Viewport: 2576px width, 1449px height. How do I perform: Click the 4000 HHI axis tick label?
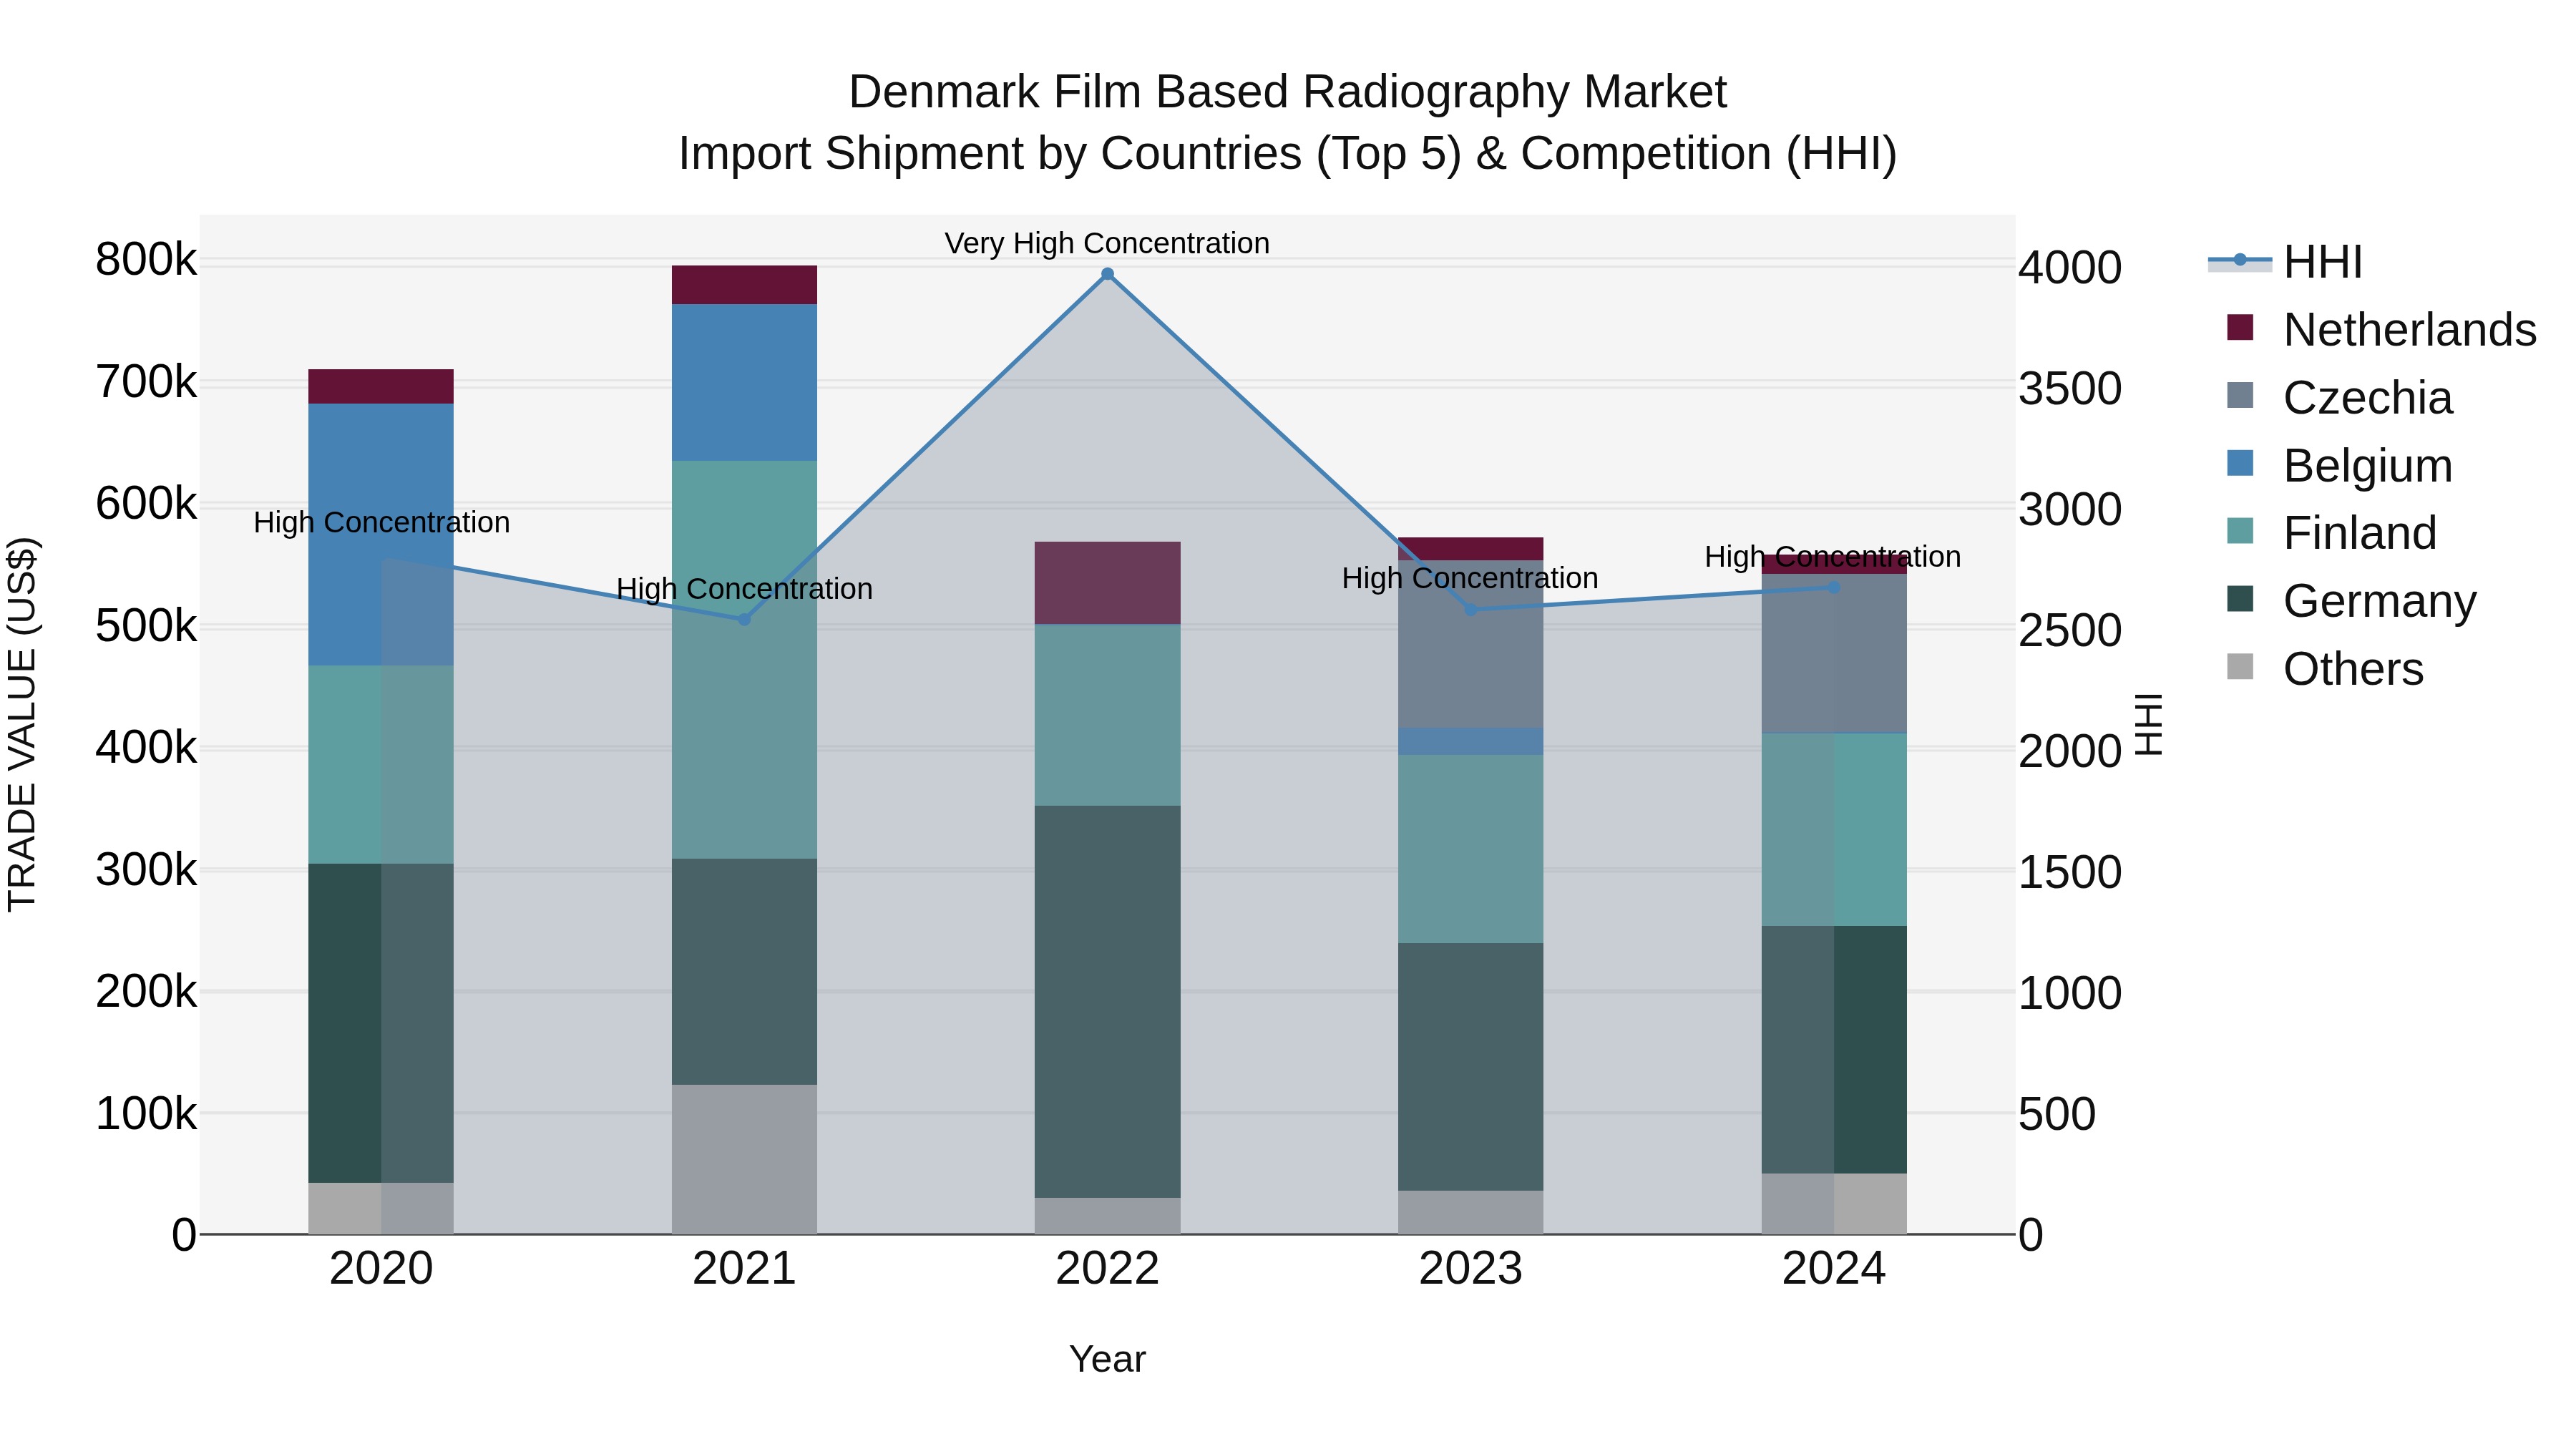[2070, 268]
